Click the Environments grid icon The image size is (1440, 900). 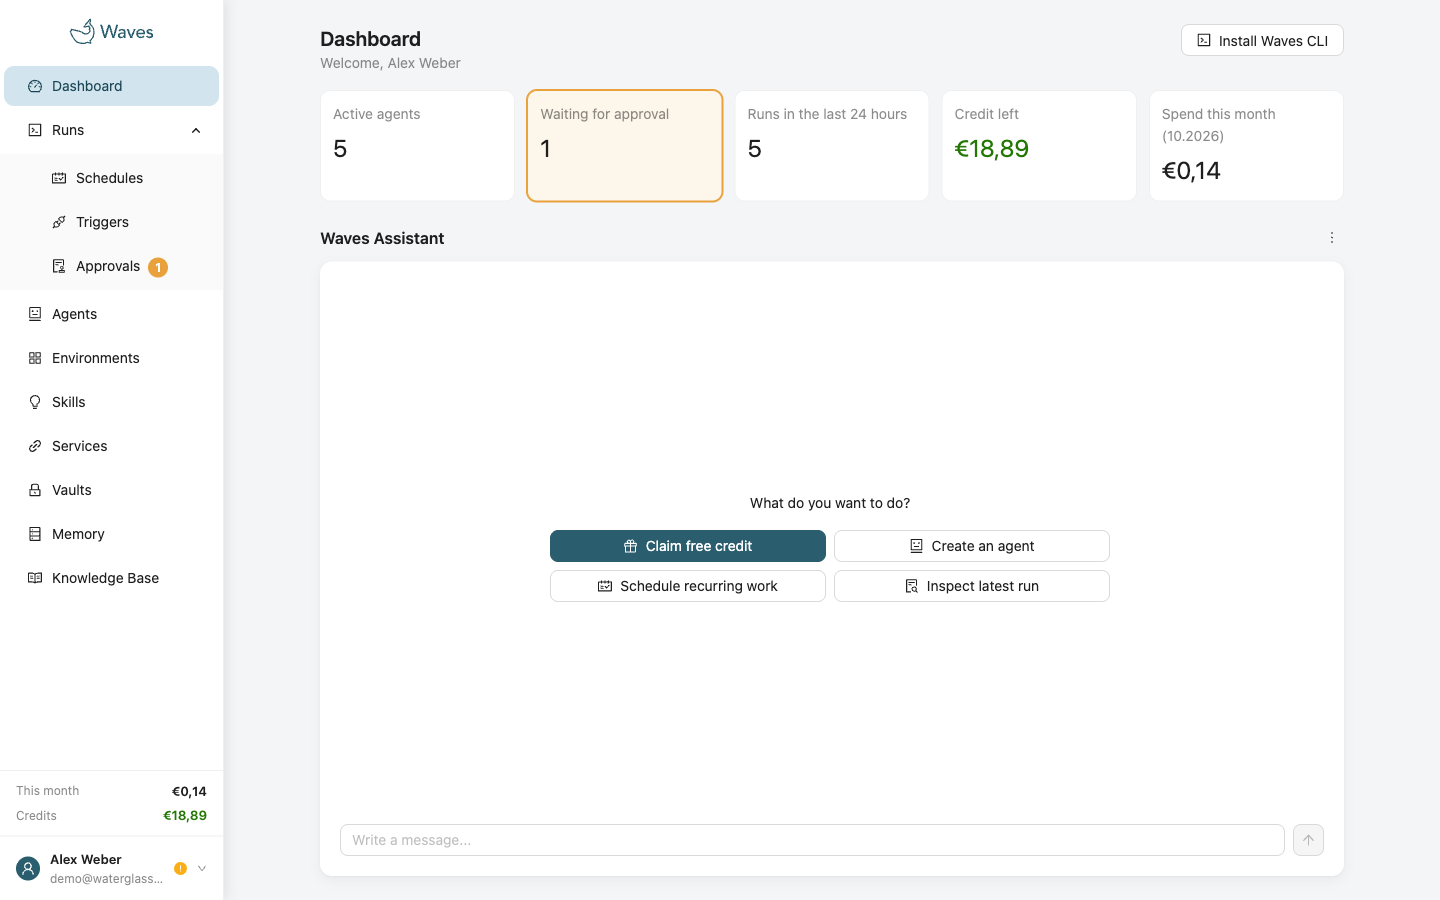click(35, 358)
